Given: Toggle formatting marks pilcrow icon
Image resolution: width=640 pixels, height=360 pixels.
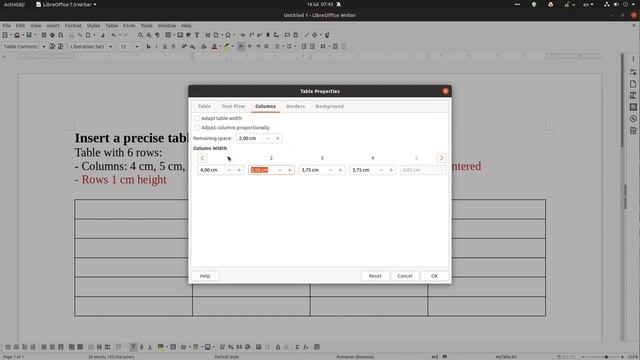Looking at the screenshot, I should pyautogui.click(x=157, y=35).
